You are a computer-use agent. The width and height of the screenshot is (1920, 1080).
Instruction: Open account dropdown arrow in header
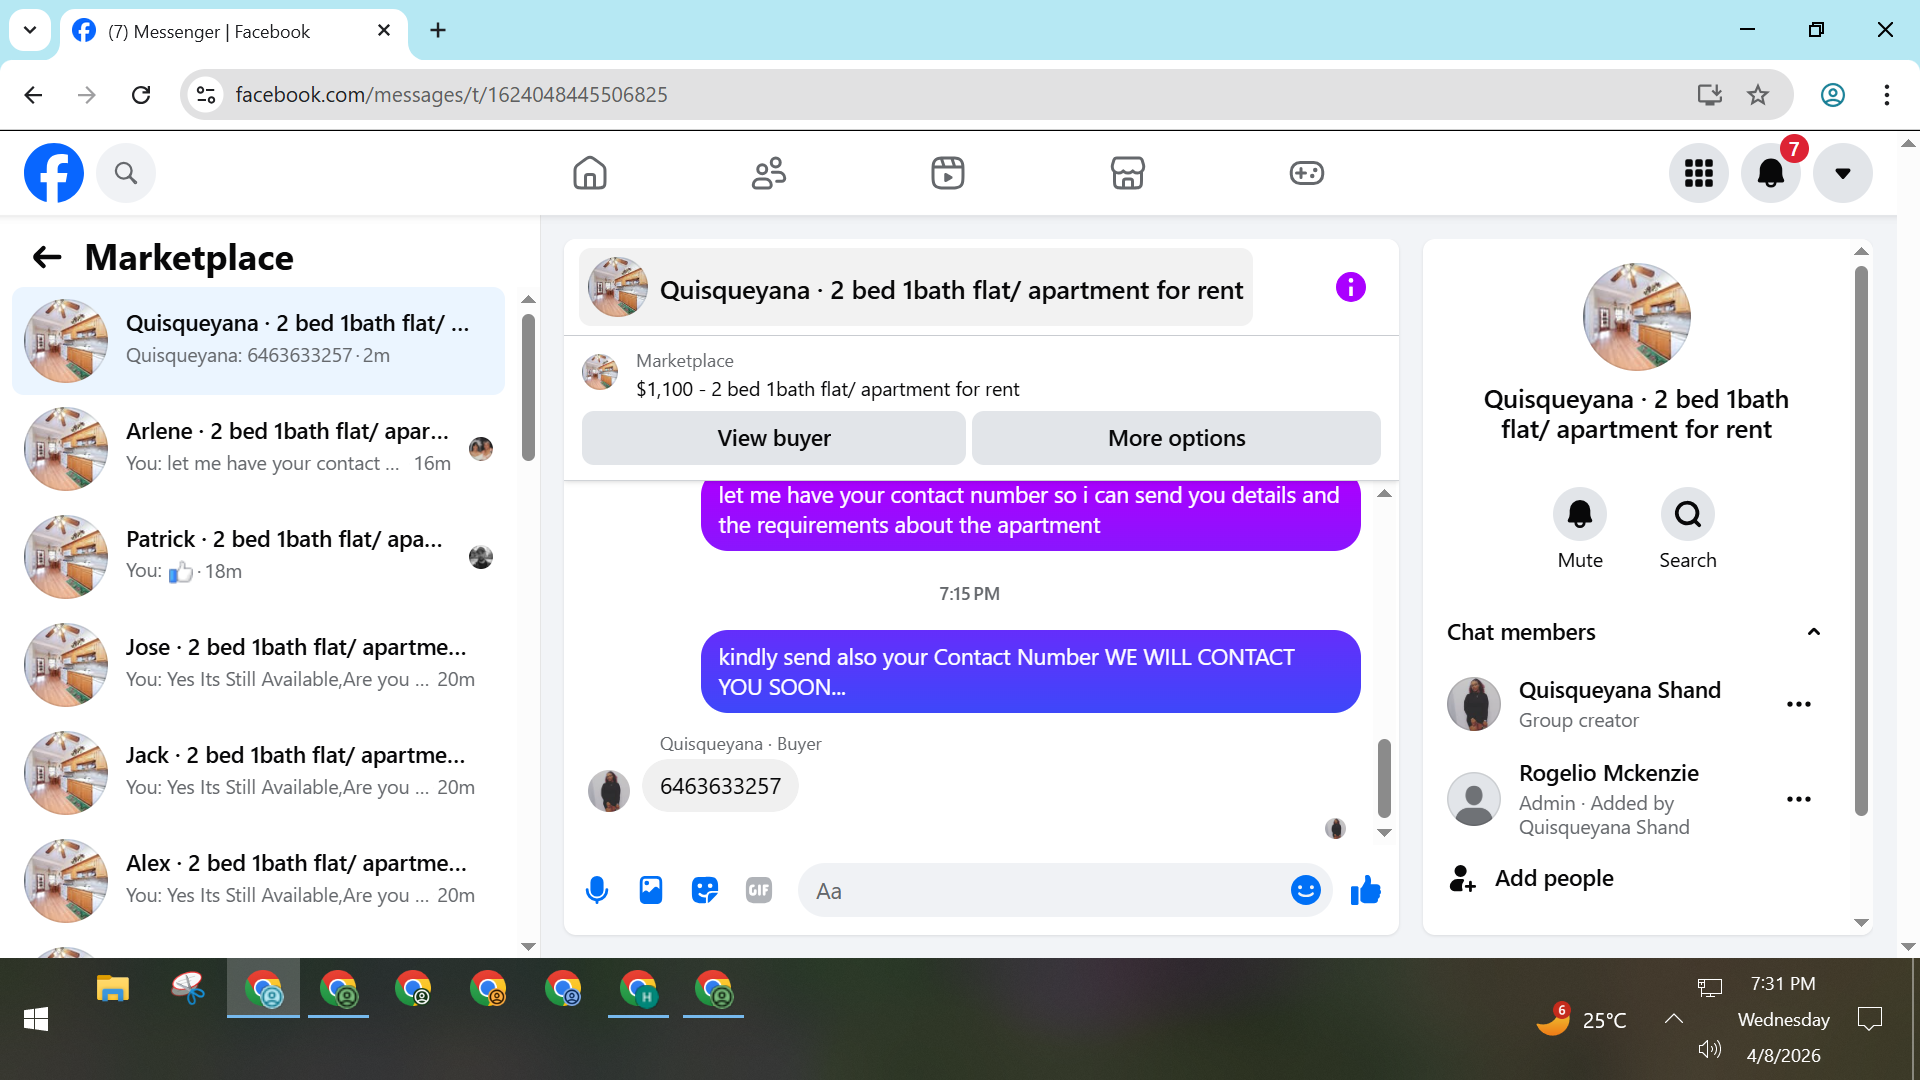1842,173
